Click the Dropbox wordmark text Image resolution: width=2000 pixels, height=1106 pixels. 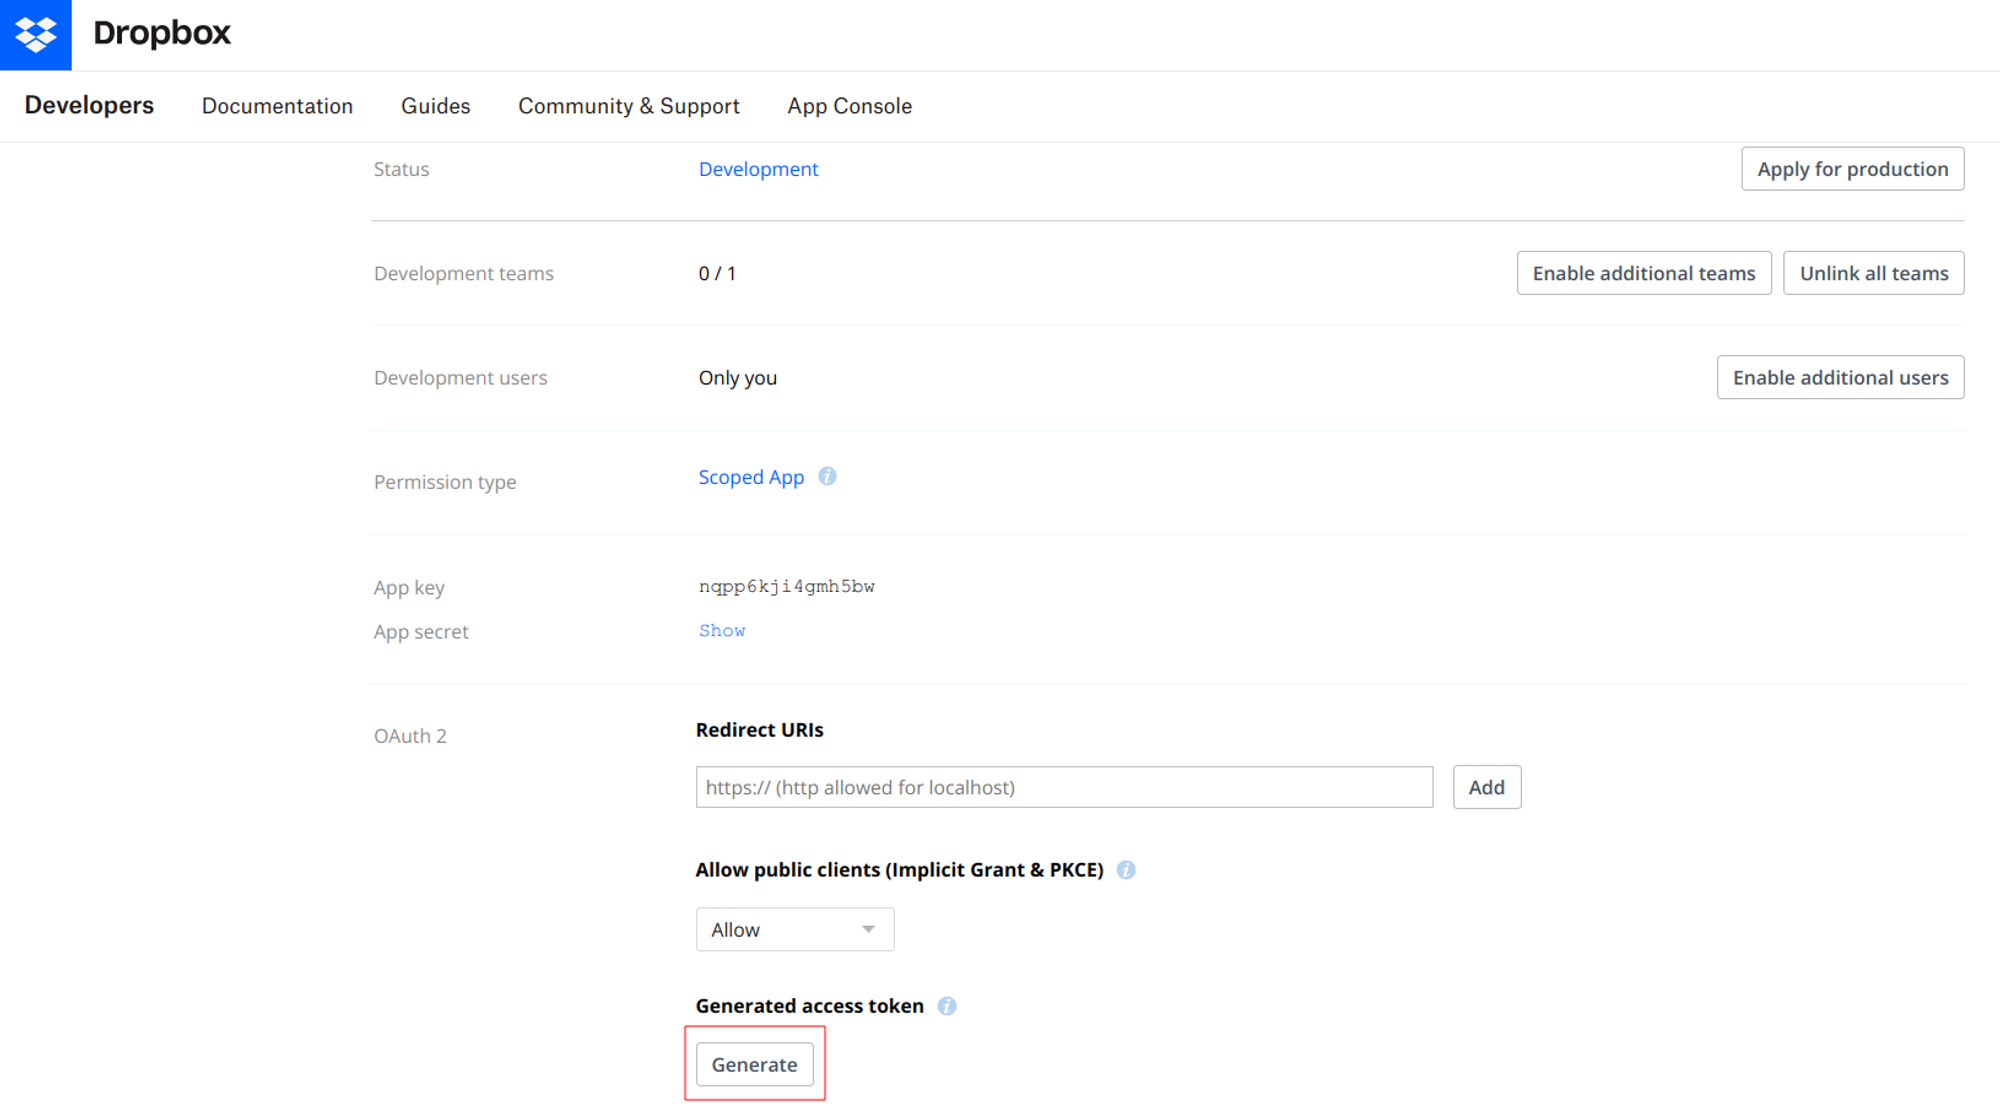pos(162,33)
